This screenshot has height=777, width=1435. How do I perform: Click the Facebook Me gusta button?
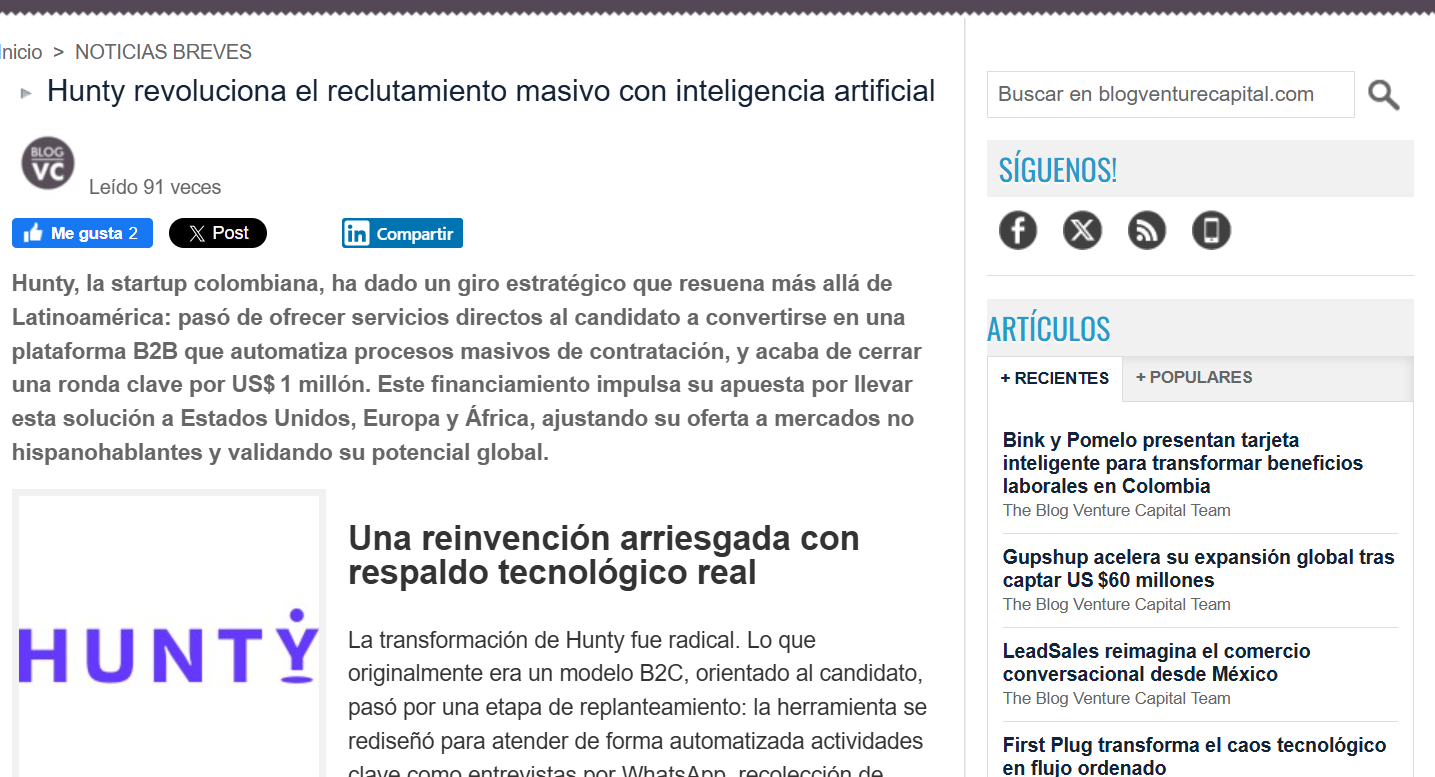pyautogui.click(x=82, y=233)
